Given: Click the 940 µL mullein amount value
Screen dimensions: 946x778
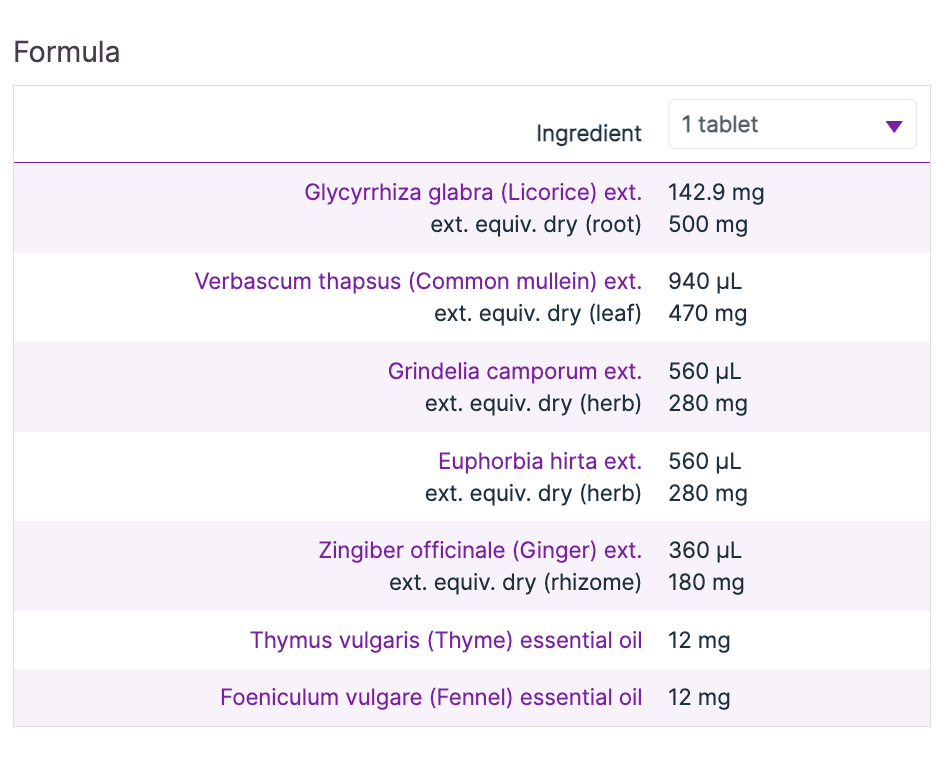Looking at the screenshot, I should [x=705, y=281].
